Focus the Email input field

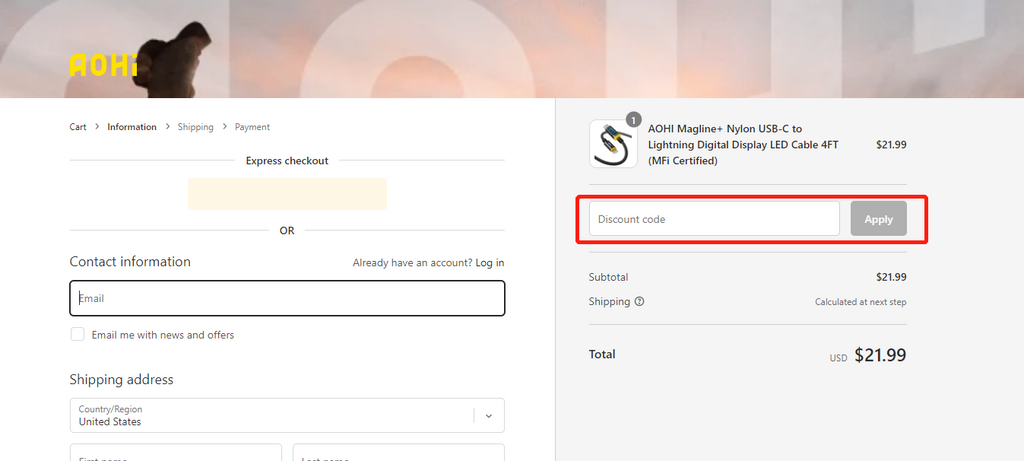click(x=287, y=298)
